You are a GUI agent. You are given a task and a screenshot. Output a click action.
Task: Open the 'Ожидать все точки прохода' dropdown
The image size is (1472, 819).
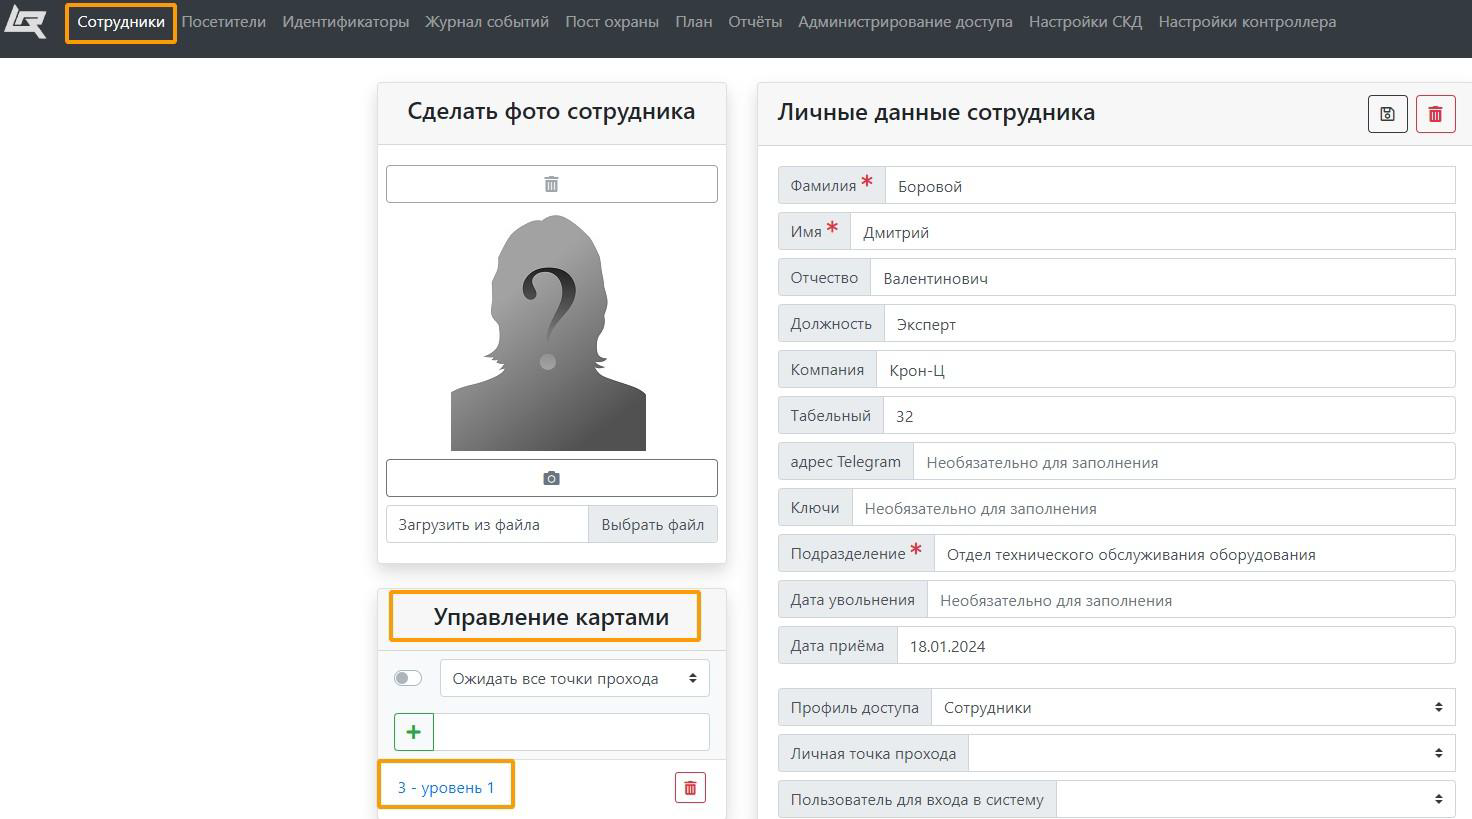click(x=574, y=679)
